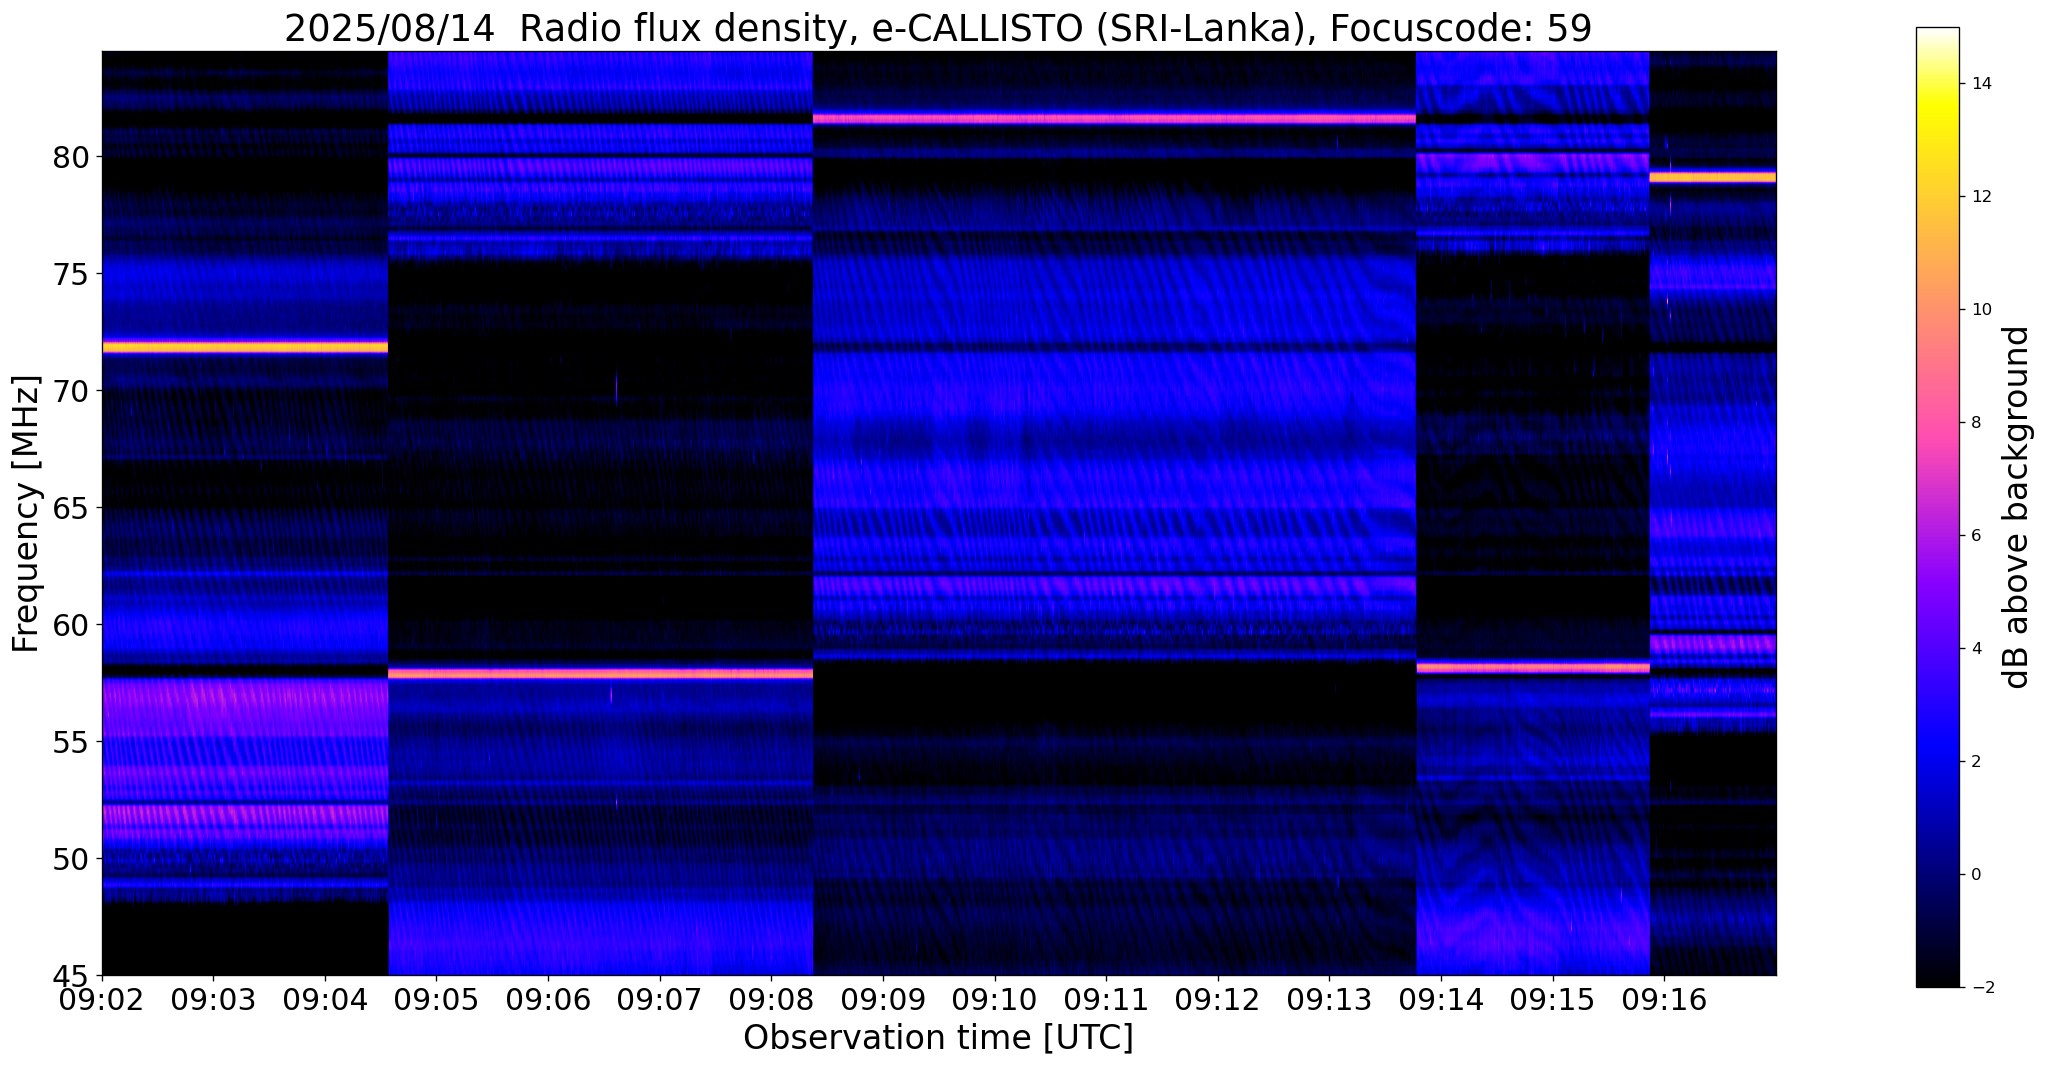Click the colorbar tick label 0

coord(1974,875)
